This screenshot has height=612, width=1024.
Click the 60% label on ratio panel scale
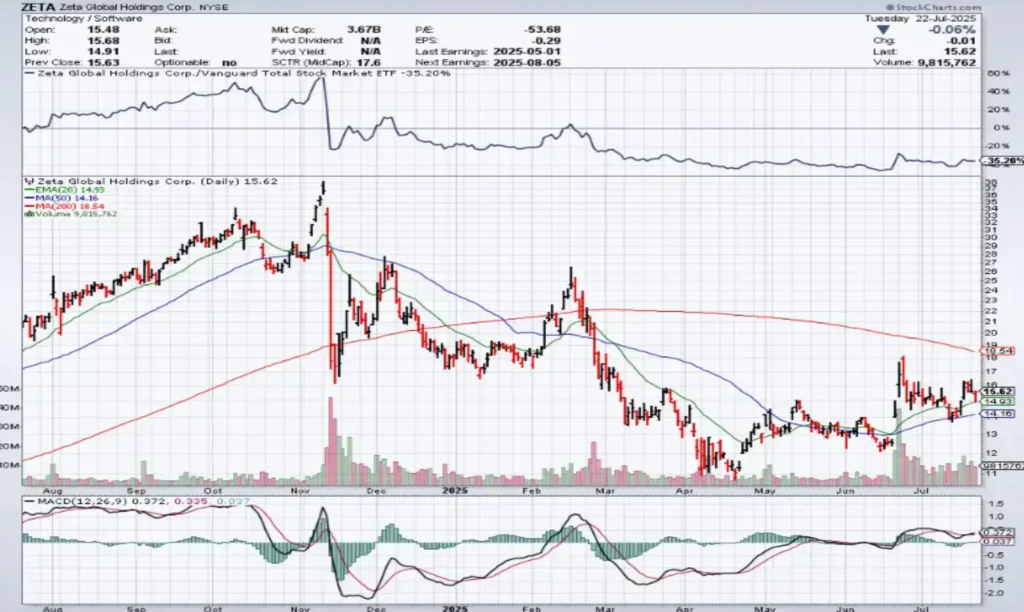point(1001,74)
